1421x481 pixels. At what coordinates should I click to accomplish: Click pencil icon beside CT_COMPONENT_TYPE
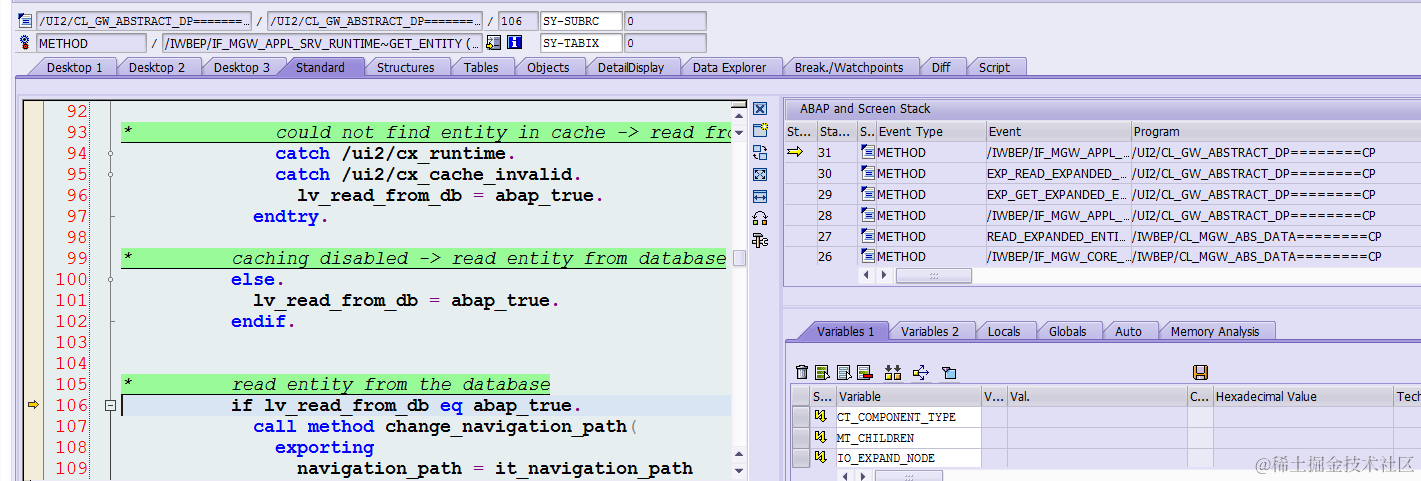821,417
